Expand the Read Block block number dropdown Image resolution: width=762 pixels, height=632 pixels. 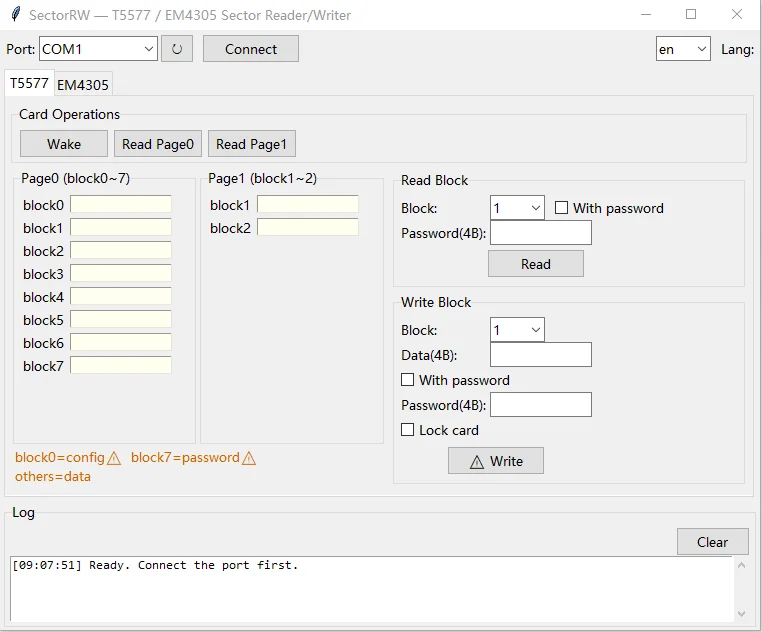click(517, 208)
